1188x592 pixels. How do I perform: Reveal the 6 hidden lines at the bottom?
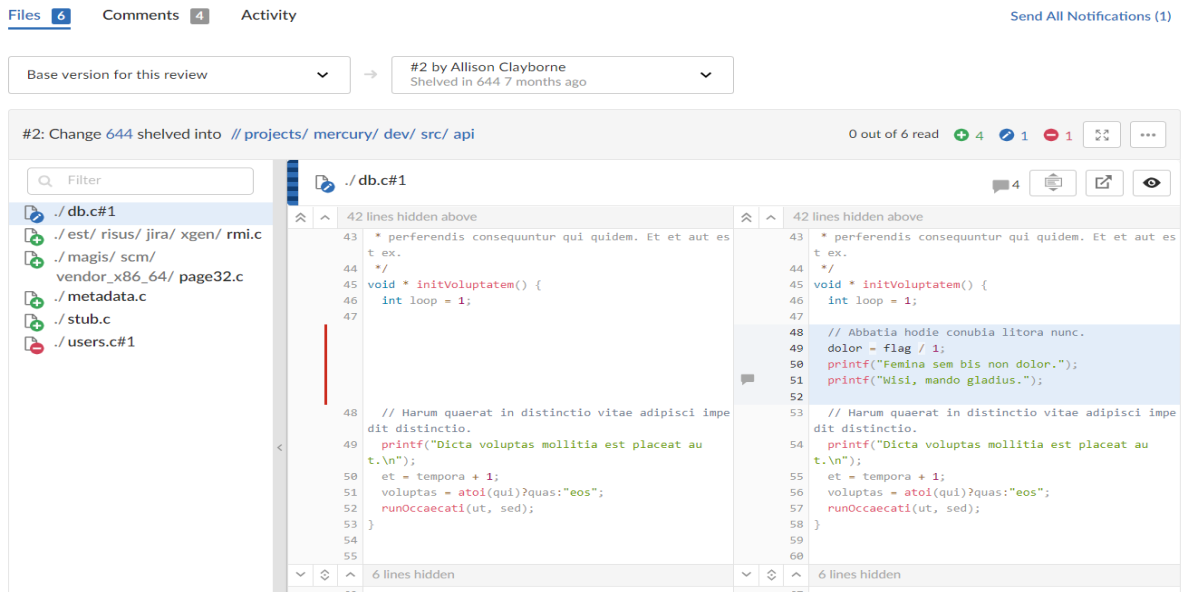click(x=420, y=574)
